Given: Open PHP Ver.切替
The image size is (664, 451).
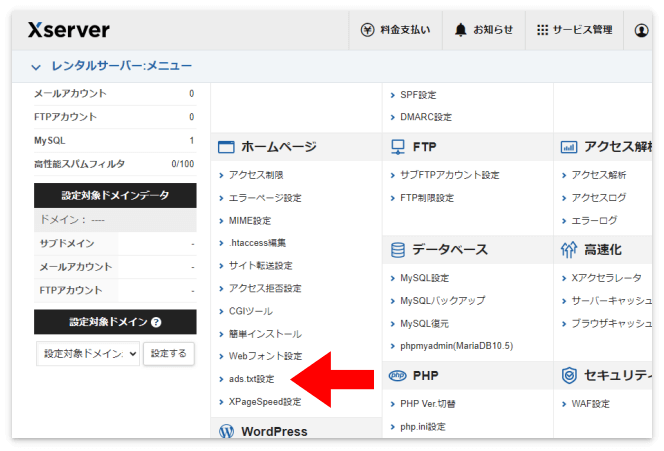Looking at the screenshot, I should click(428, 404).
